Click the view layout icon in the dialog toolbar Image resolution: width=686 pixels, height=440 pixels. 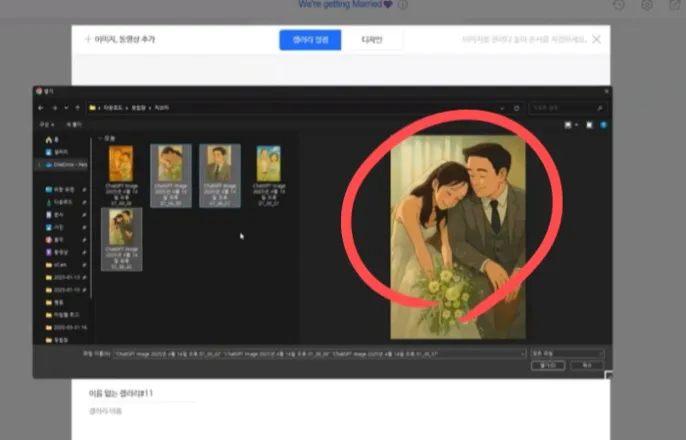pos(568,125)
